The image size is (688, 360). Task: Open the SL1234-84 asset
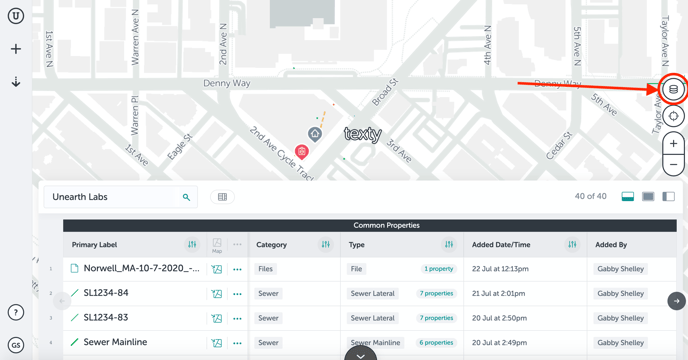click(x=106, y=293)
